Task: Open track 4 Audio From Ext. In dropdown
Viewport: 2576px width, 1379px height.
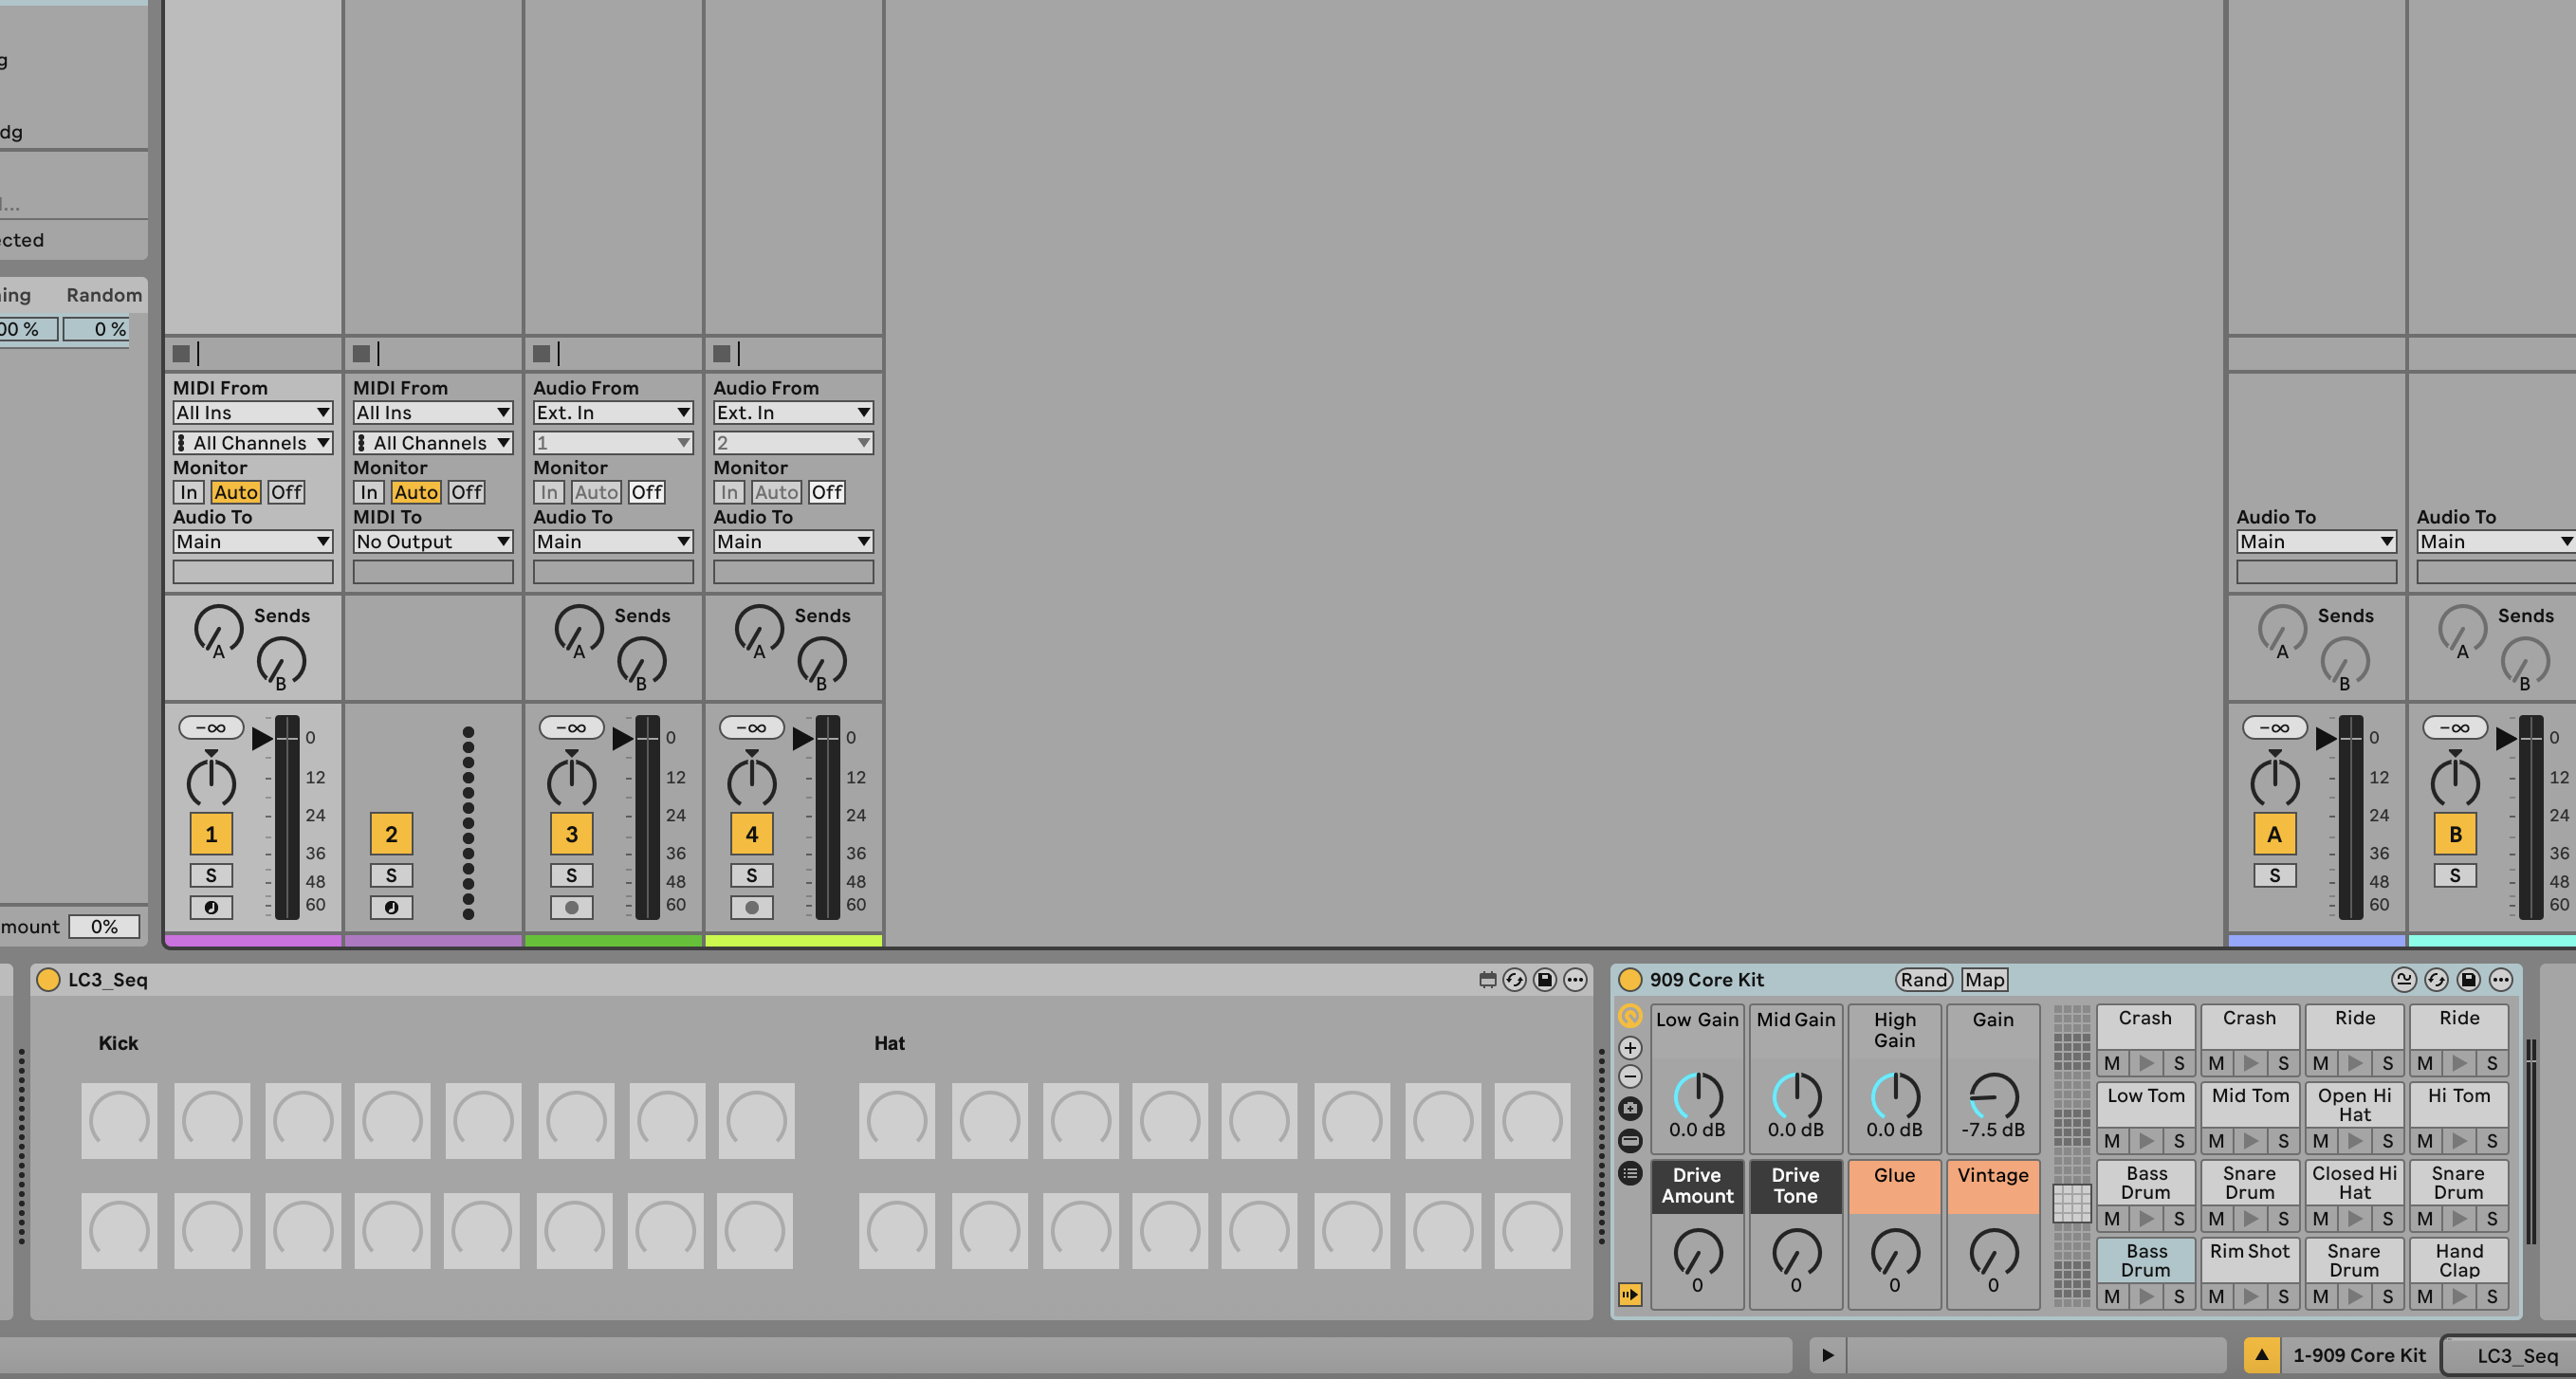Action: (x=792, y=412)
